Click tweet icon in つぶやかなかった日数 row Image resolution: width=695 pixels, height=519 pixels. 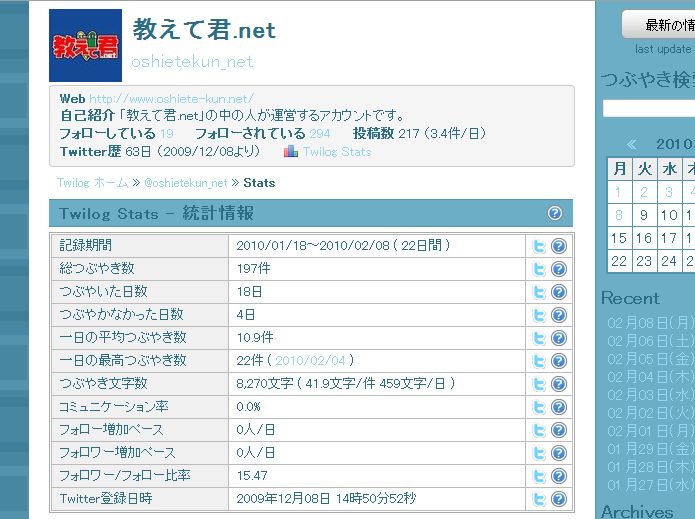pos(539,315)
